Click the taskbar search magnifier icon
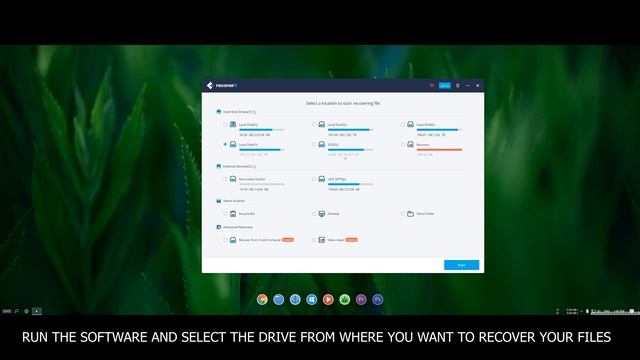This screenshot has width=640, height=360. (x=16, y=311)
